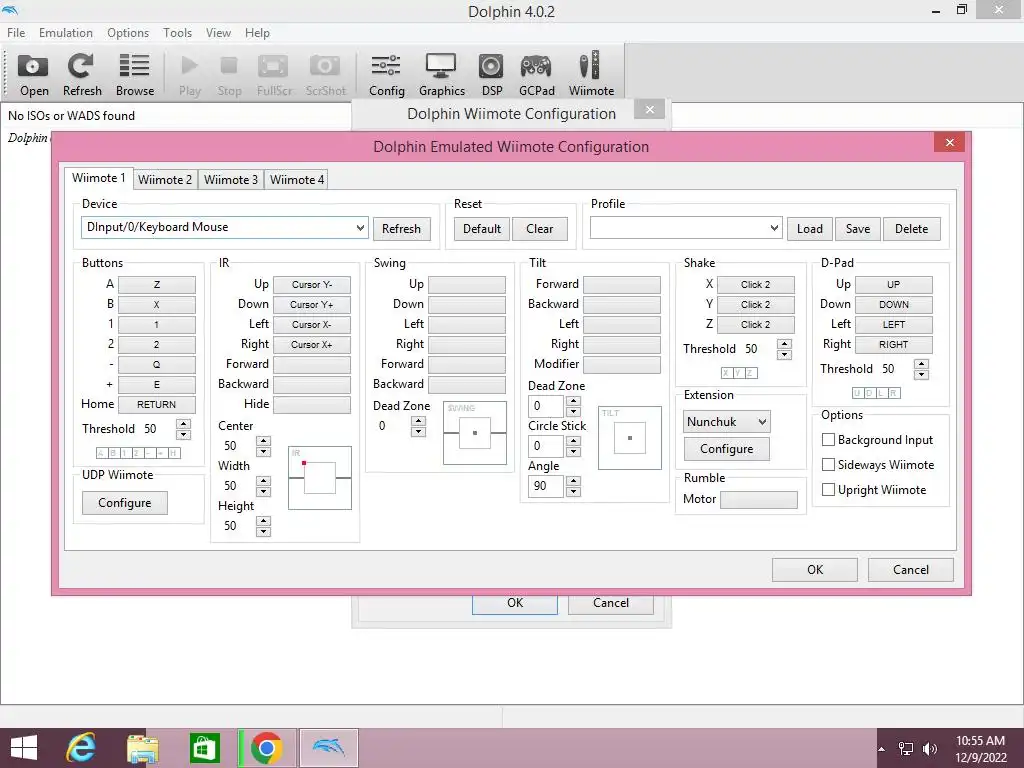Click the Wiimote toolbar icon

pos(590,74)
